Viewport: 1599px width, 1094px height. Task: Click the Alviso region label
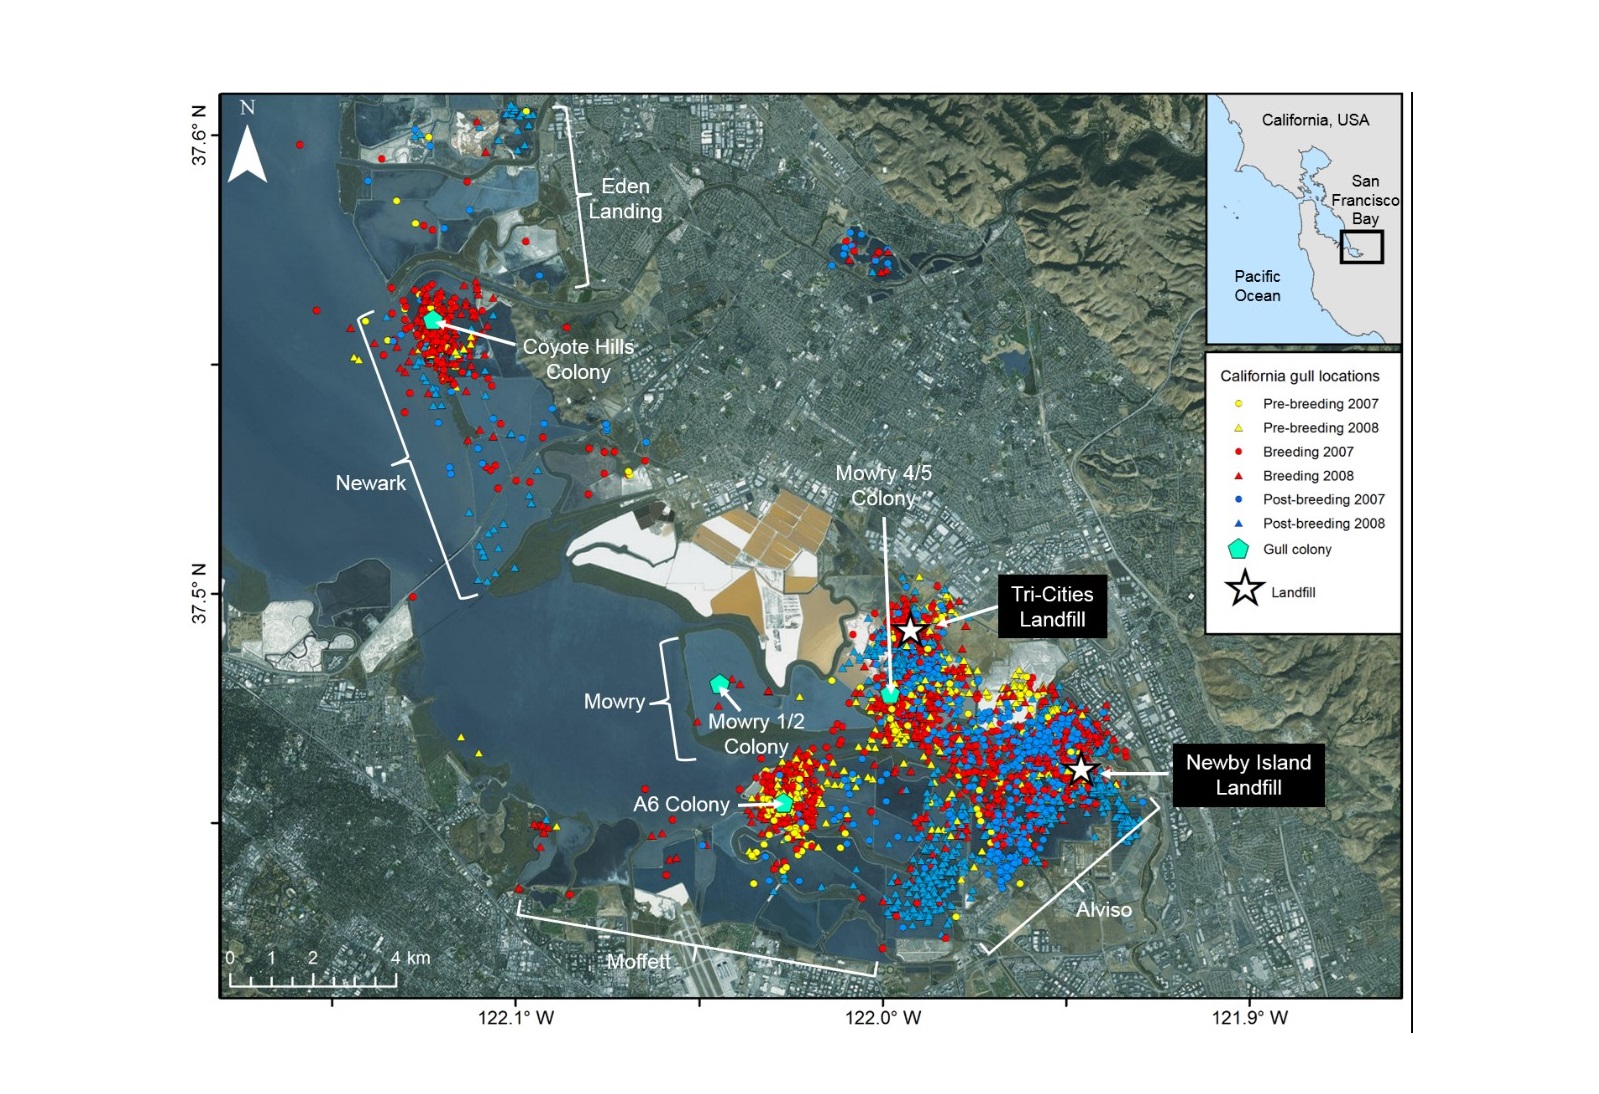point(1103,910)
